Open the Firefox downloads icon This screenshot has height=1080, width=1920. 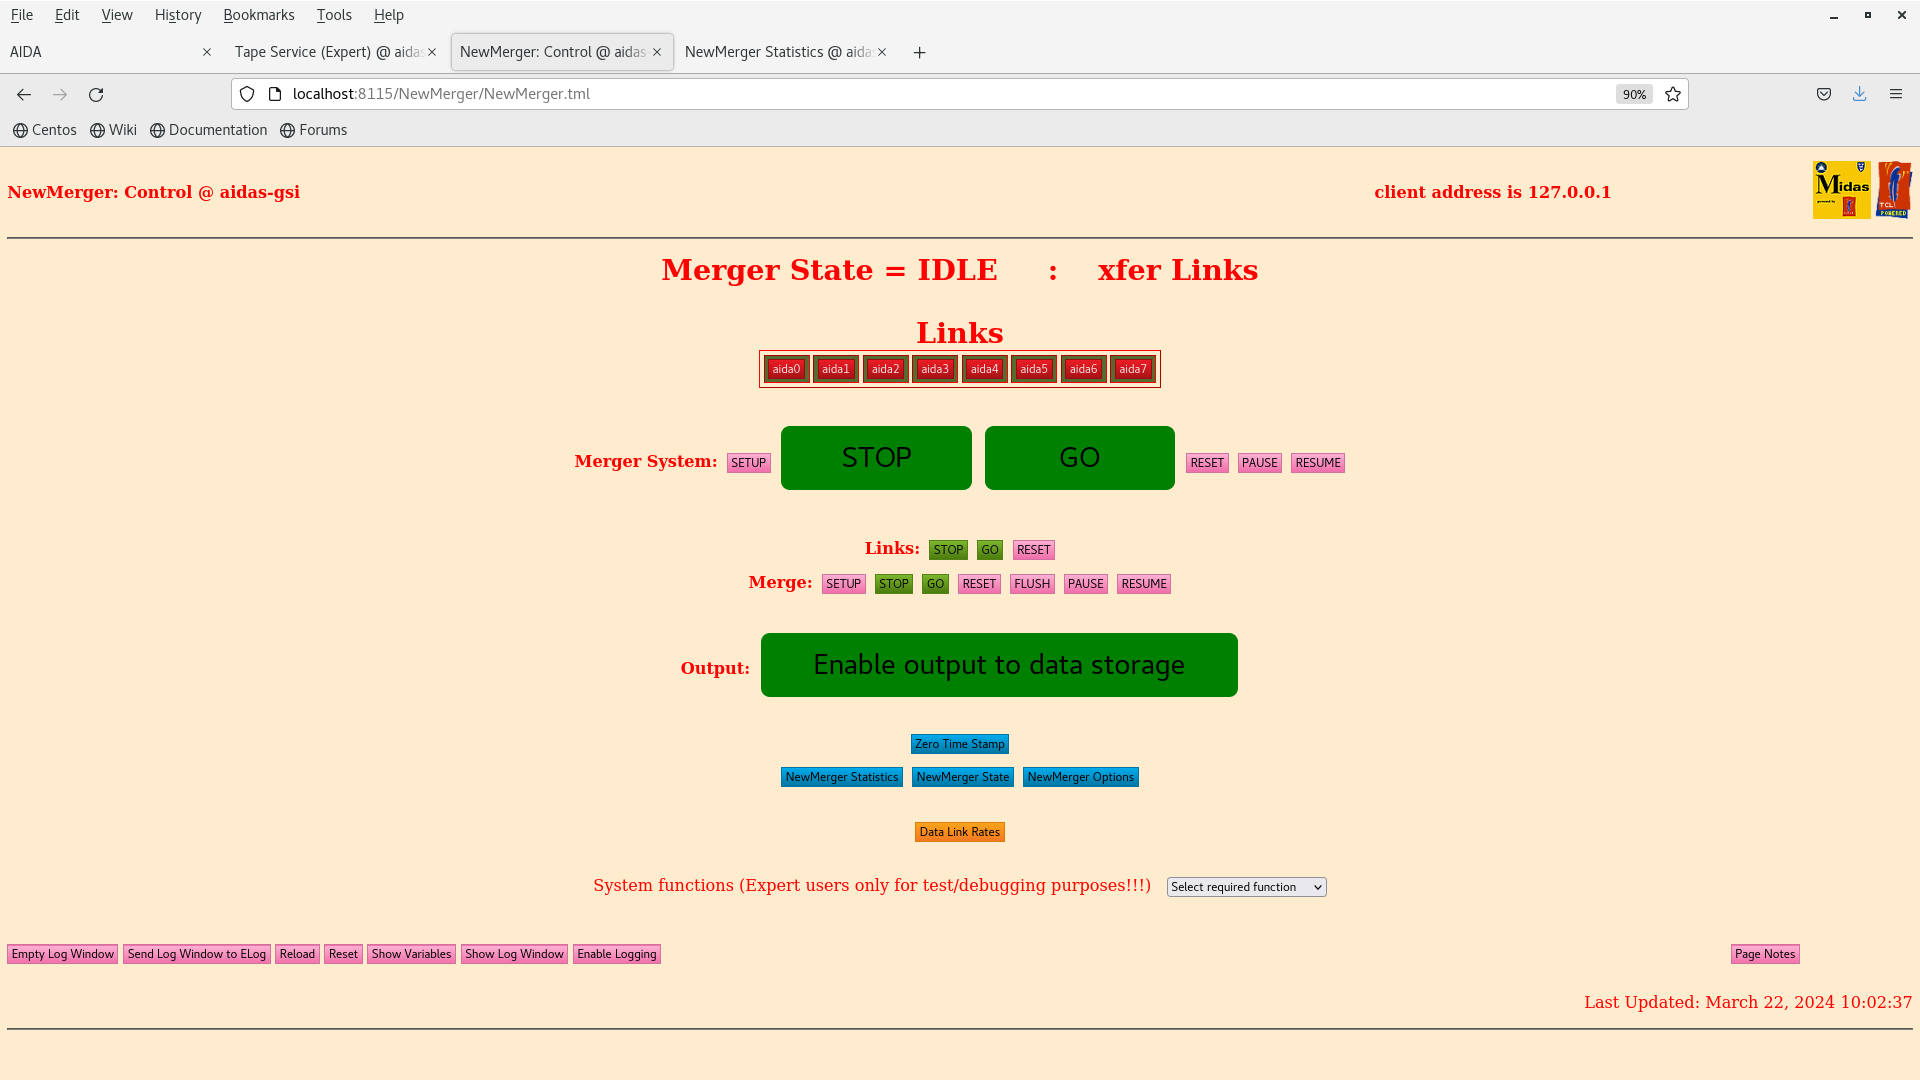click(1859, 94)
